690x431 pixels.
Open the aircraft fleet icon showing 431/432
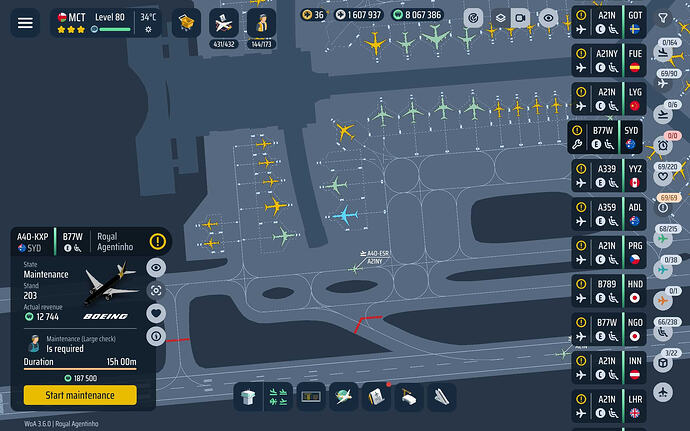click(224, 23)
